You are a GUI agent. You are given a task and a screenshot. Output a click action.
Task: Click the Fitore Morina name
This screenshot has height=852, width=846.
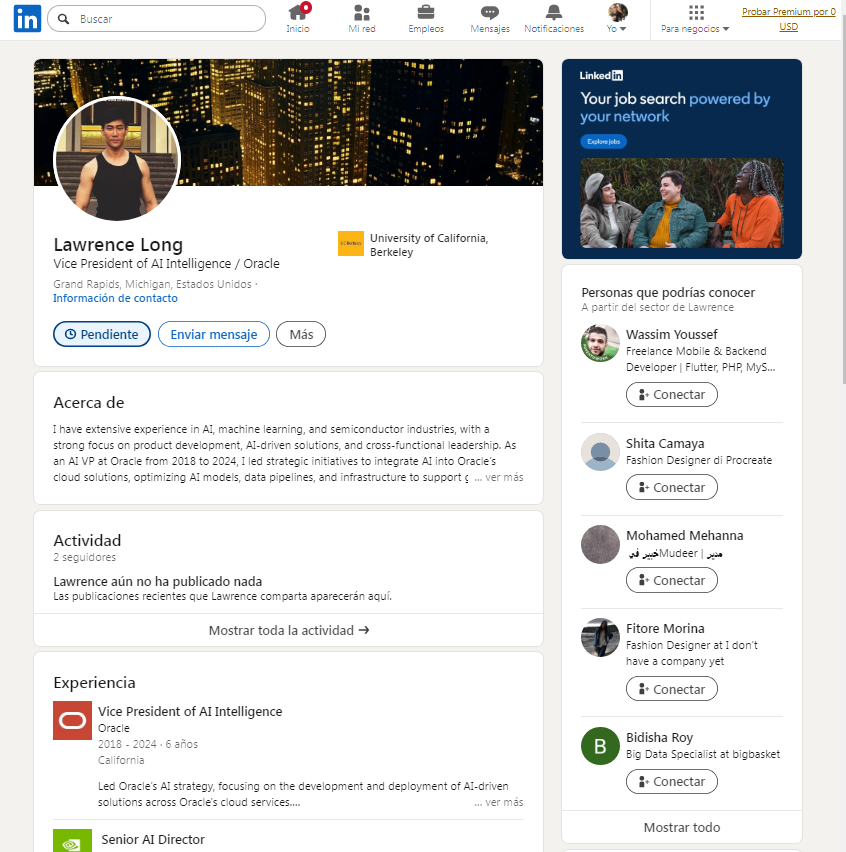(665, 628)
